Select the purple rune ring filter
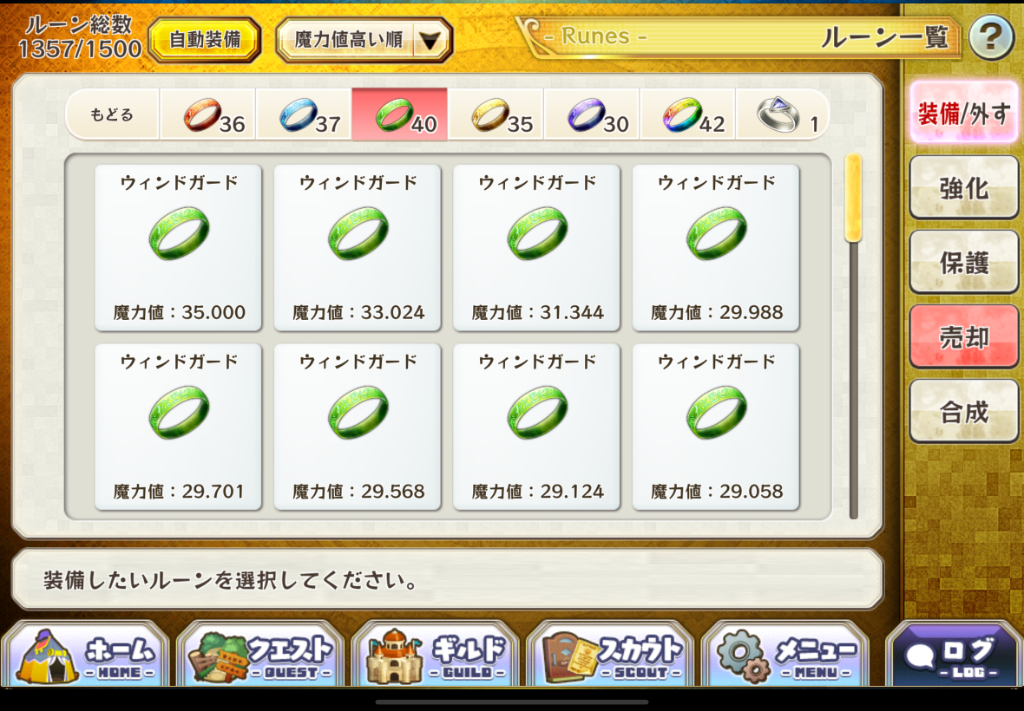The width and height of the screenshot is (1024, 711). click(592, 115)
